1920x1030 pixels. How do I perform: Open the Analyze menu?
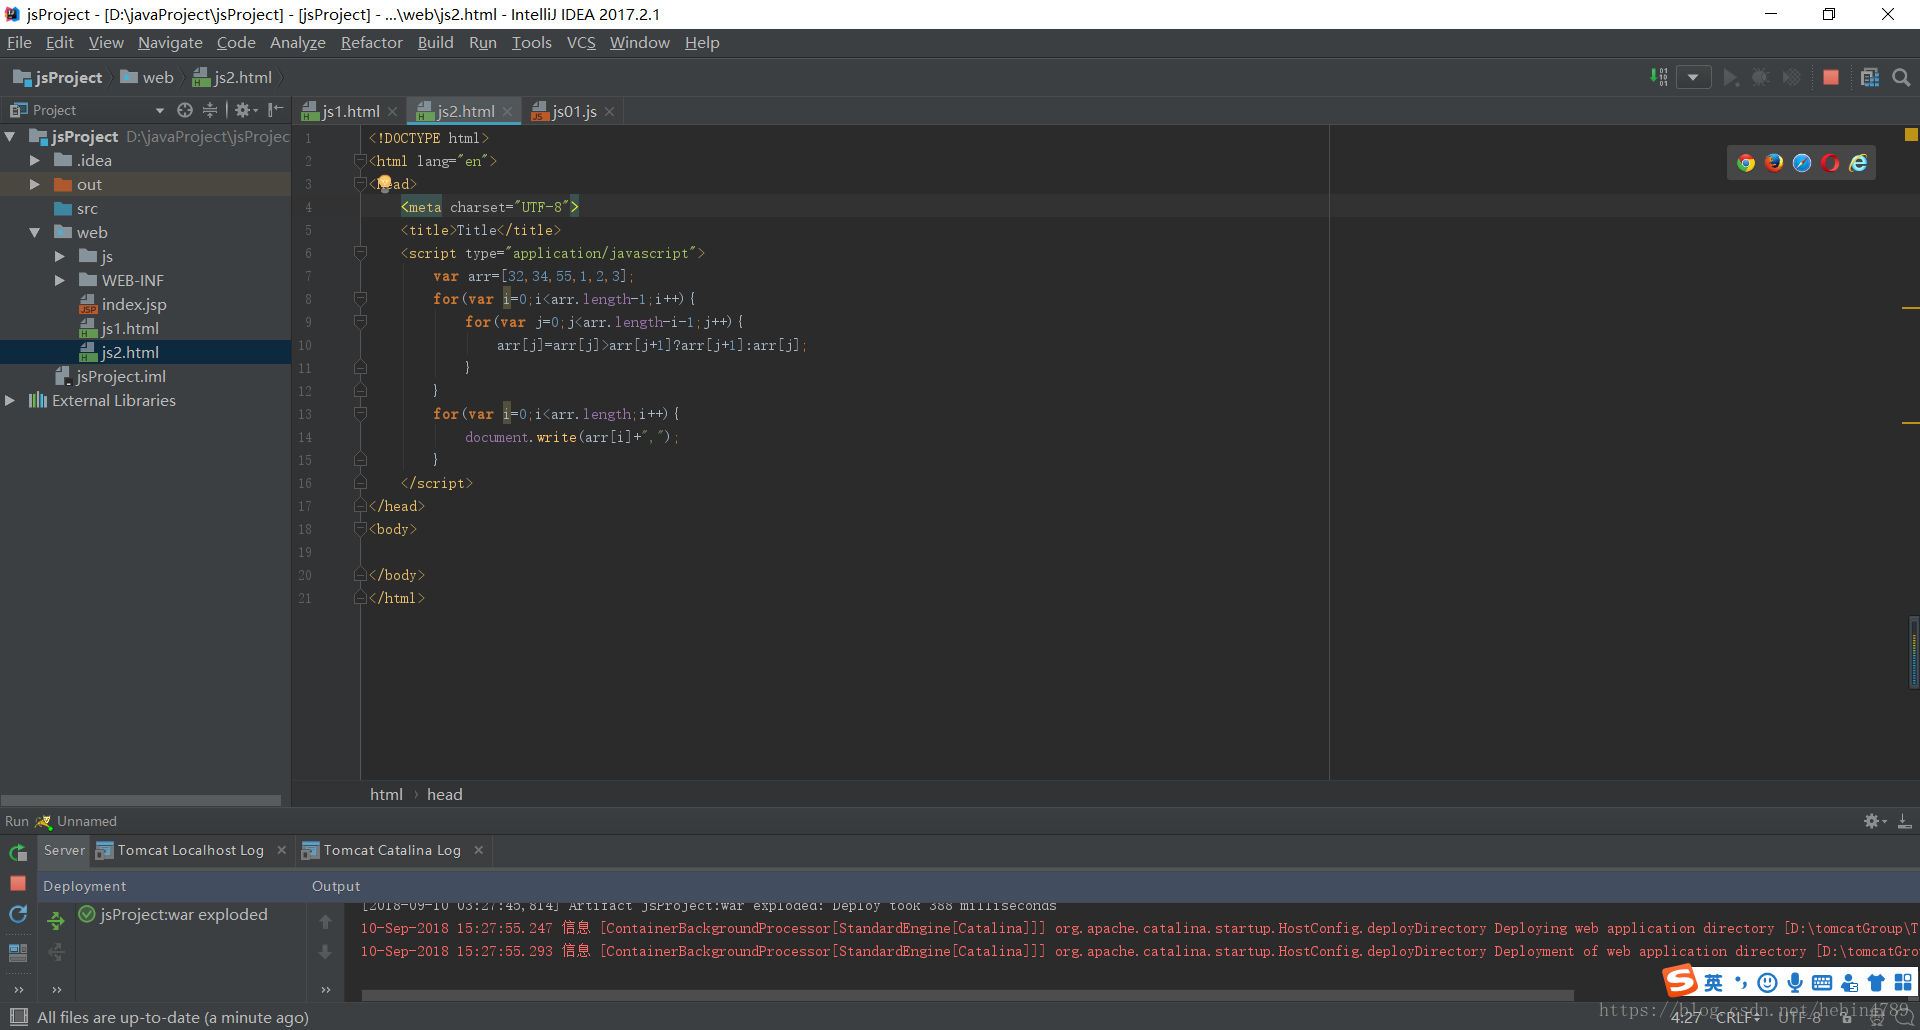298,42
